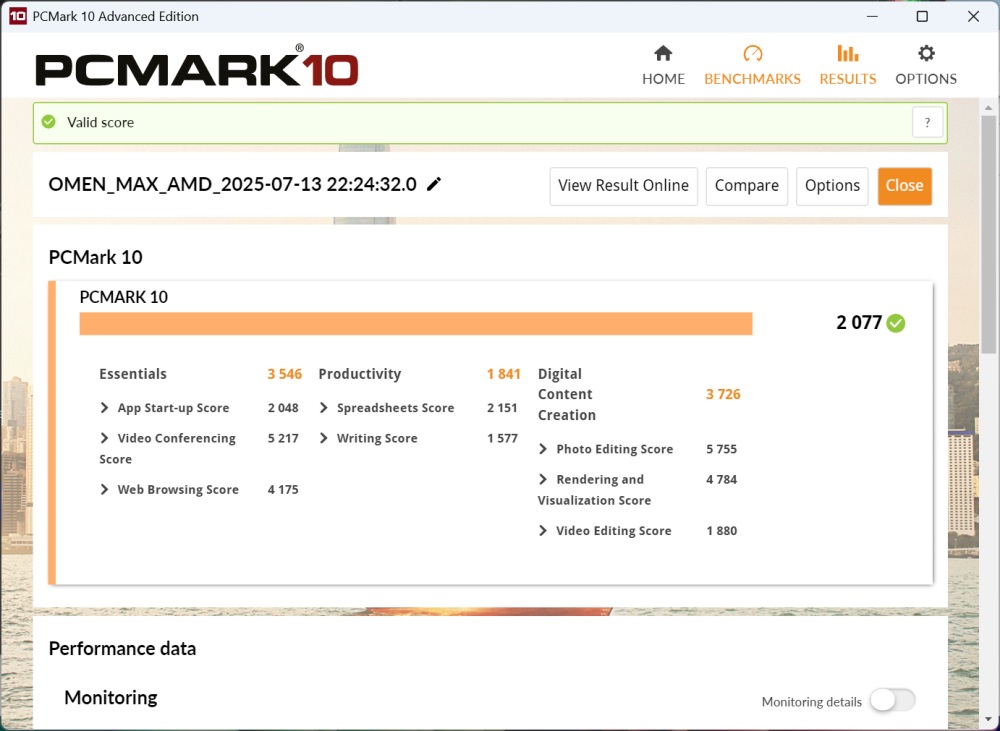Click the PCMark 10 title bar app icon

[x=17, y=16]
